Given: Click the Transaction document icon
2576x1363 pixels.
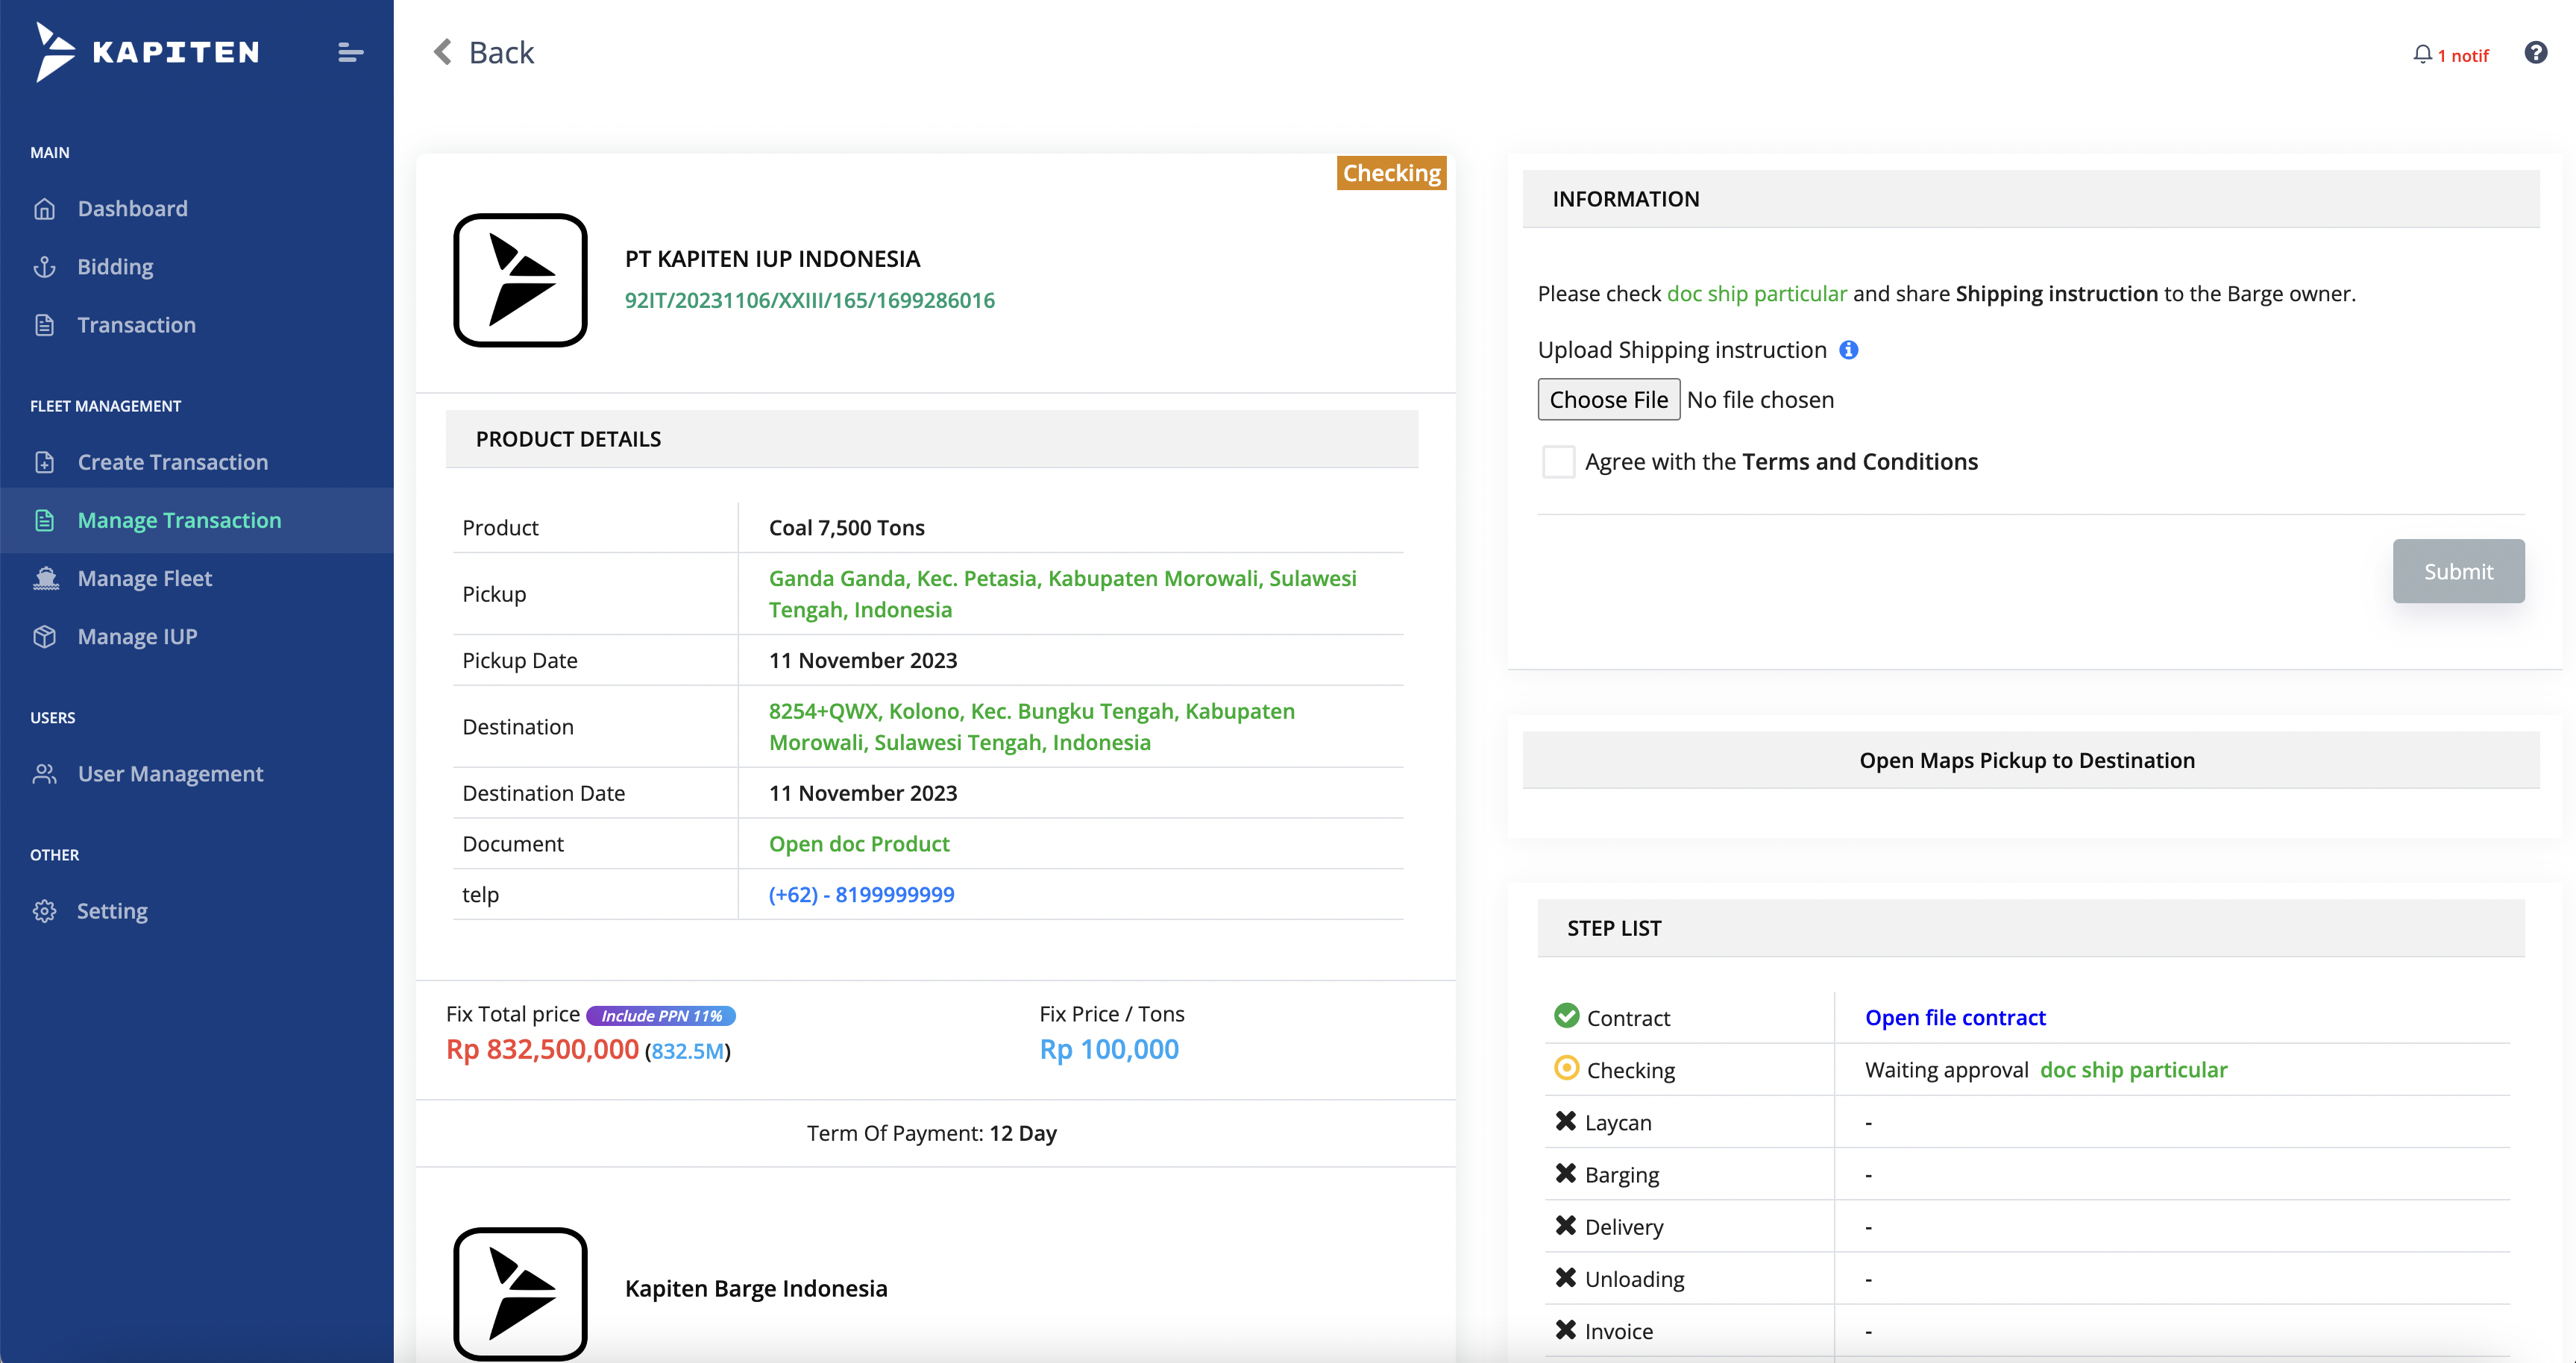Looking at the screenshot, I should coord(44,325).
